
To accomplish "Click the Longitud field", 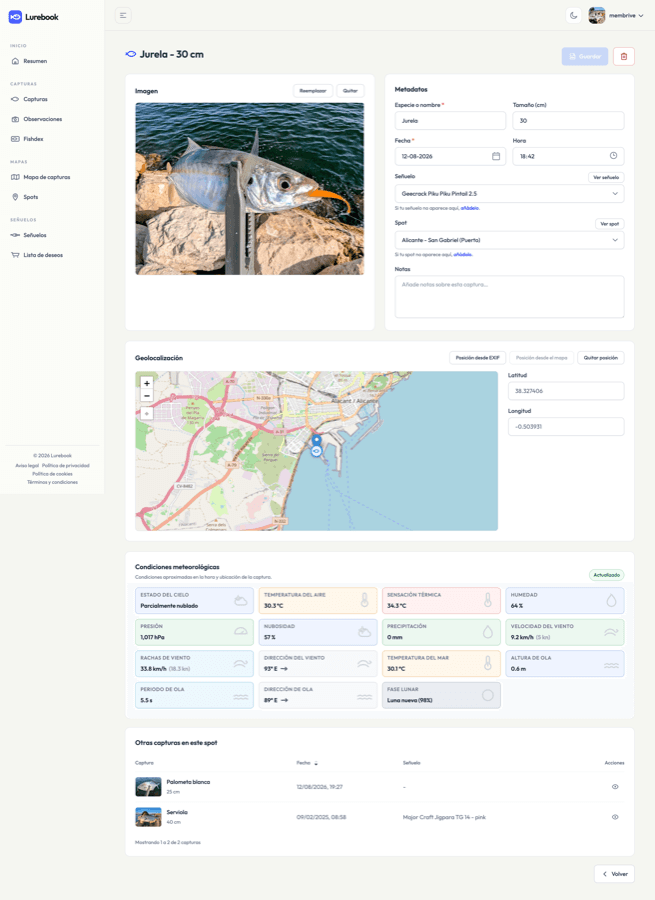I will [565, 426].
